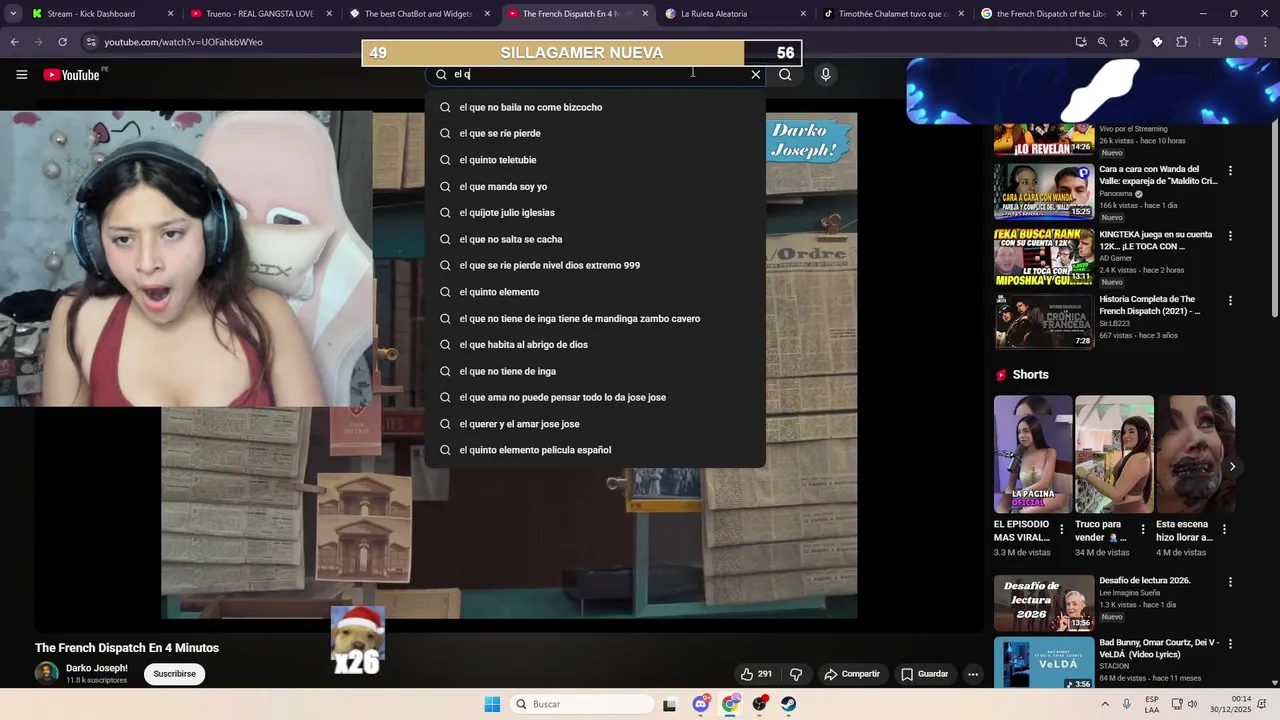1280x720 pixels.
Task: Open 'KINGTEKA juega en su cuenta' video title
Action: tap(1156, 240)
